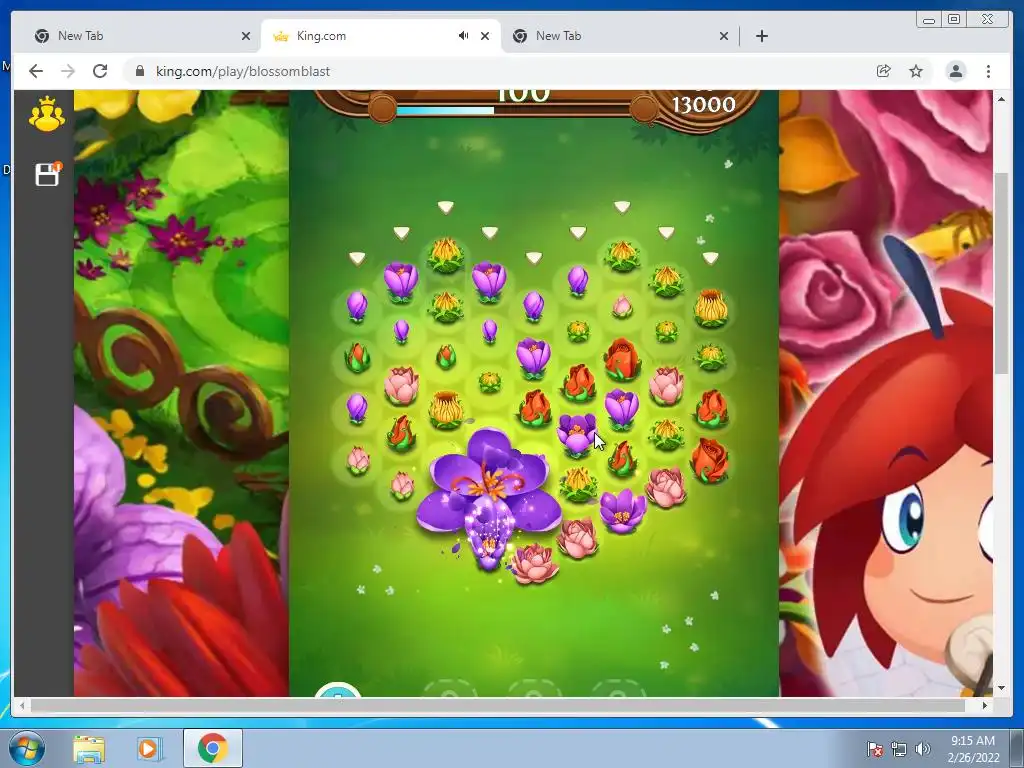
Task: Click the address bar URL king.com/play/blossomblast
Action: click(x=242, y=71)
